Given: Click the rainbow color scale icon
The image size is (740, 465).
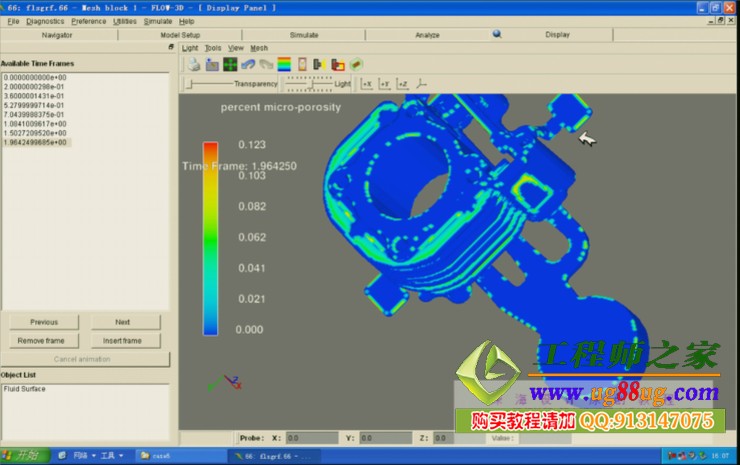Looking at the screenshot, I should click(284, 64).
